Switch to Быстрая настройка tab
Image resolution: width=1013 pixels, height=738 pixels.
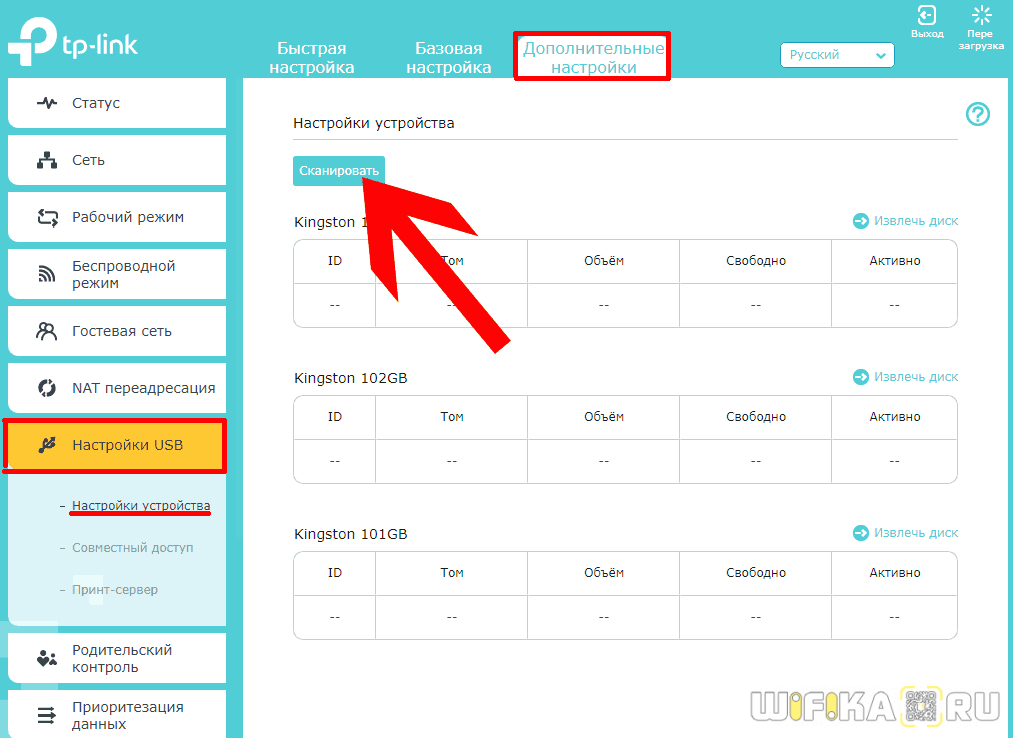311,58
